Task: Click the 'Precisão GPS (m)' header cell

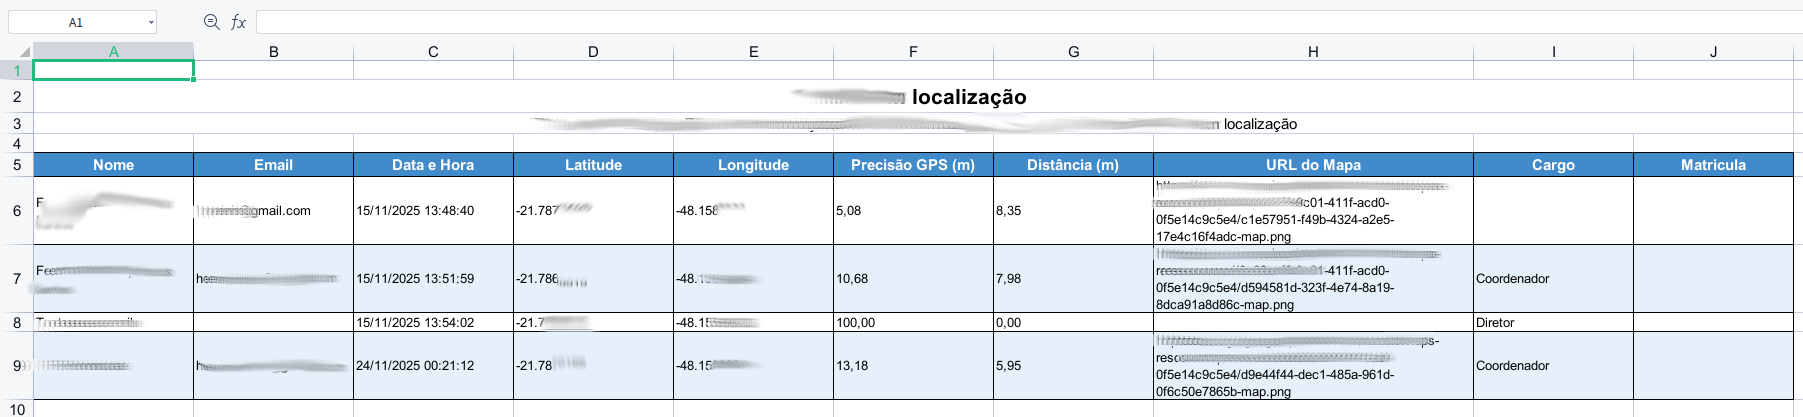Action: (x=913, y=164)
